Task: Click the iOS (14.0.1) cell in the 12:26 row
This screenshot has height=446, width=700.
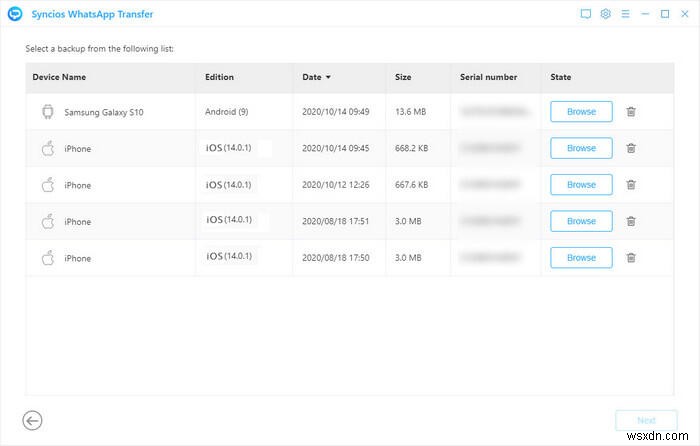Action: click(229, 184)
